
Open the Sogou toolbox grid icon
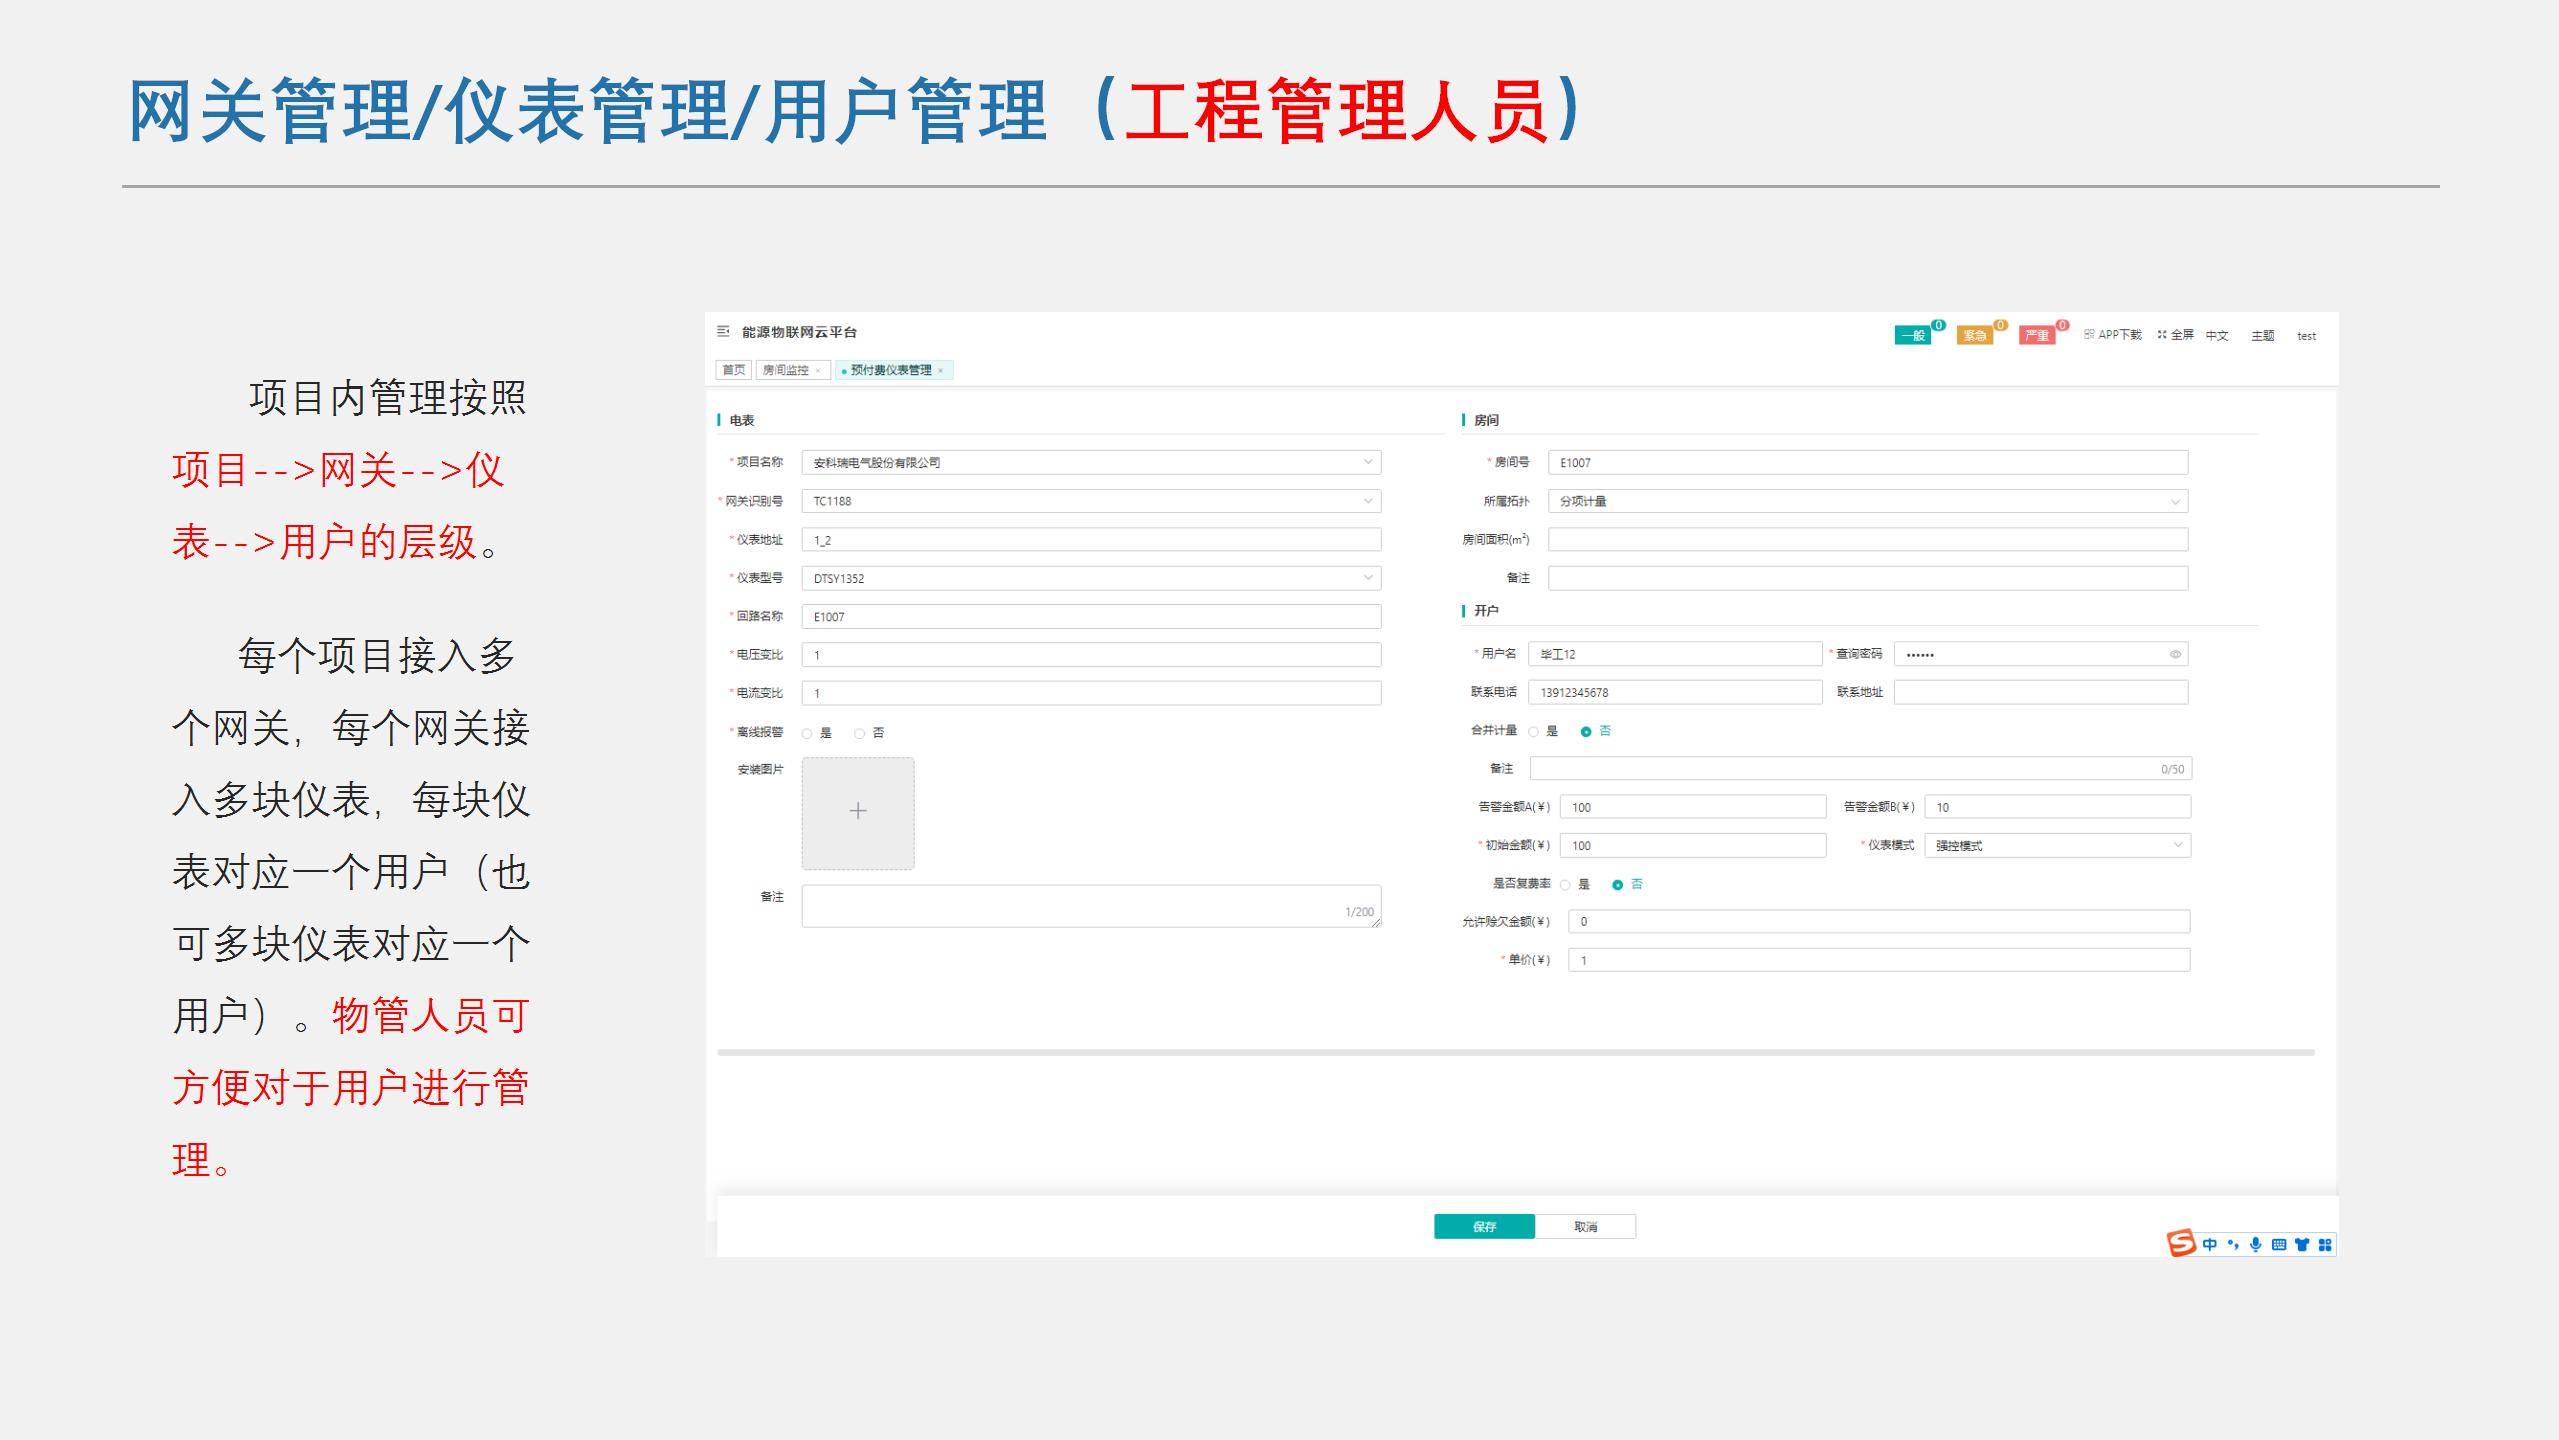(2324, 1244)
